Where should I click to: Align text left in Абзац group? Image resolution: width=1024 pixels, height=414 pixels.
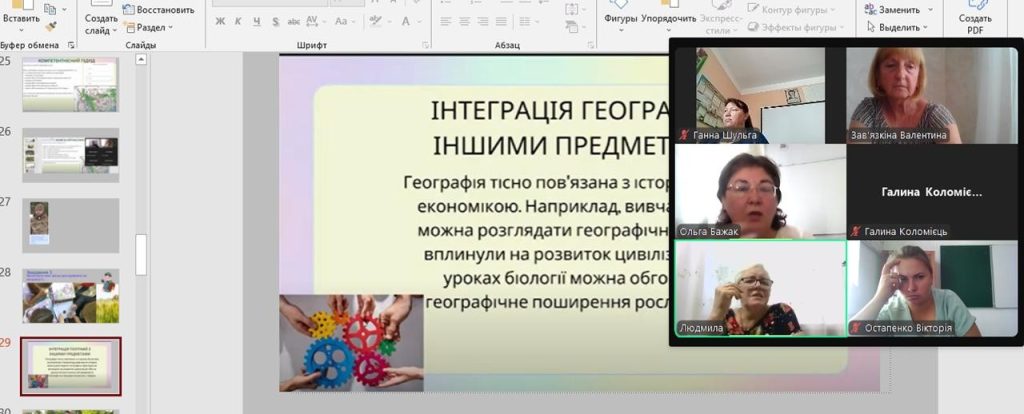click(446, 22)
